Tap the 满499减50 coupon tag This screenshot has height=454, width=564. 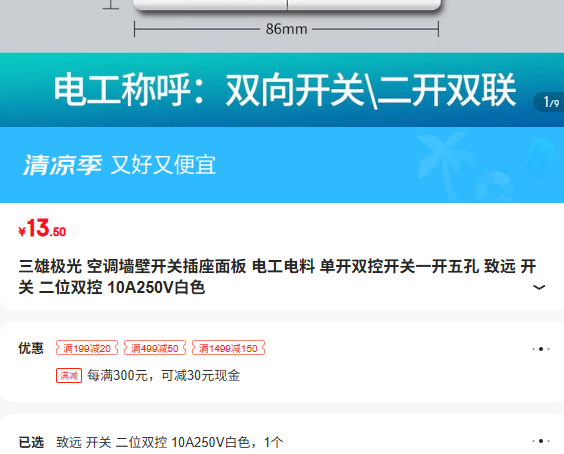coord(155,348)
